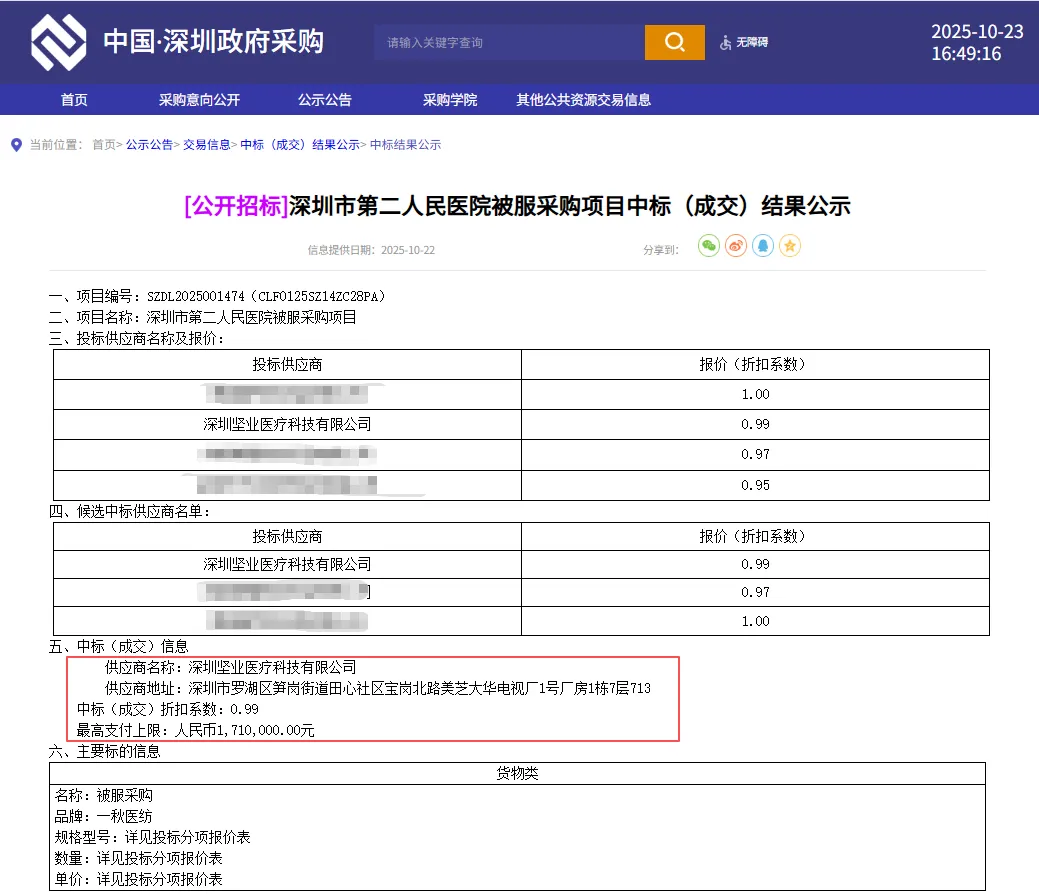Go to the 公示公告 navigation tab
The height and width of the screenshot is (894, 1039).
coord(324,100)
